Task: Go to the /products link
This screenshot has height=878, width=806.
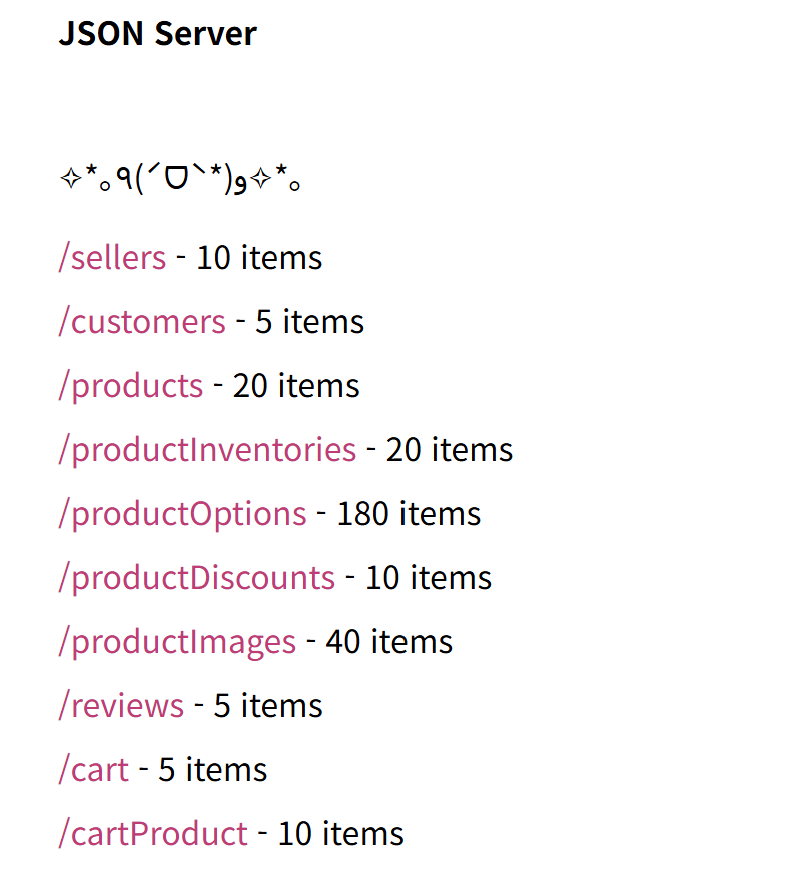Action: click(x=131, y=386)
